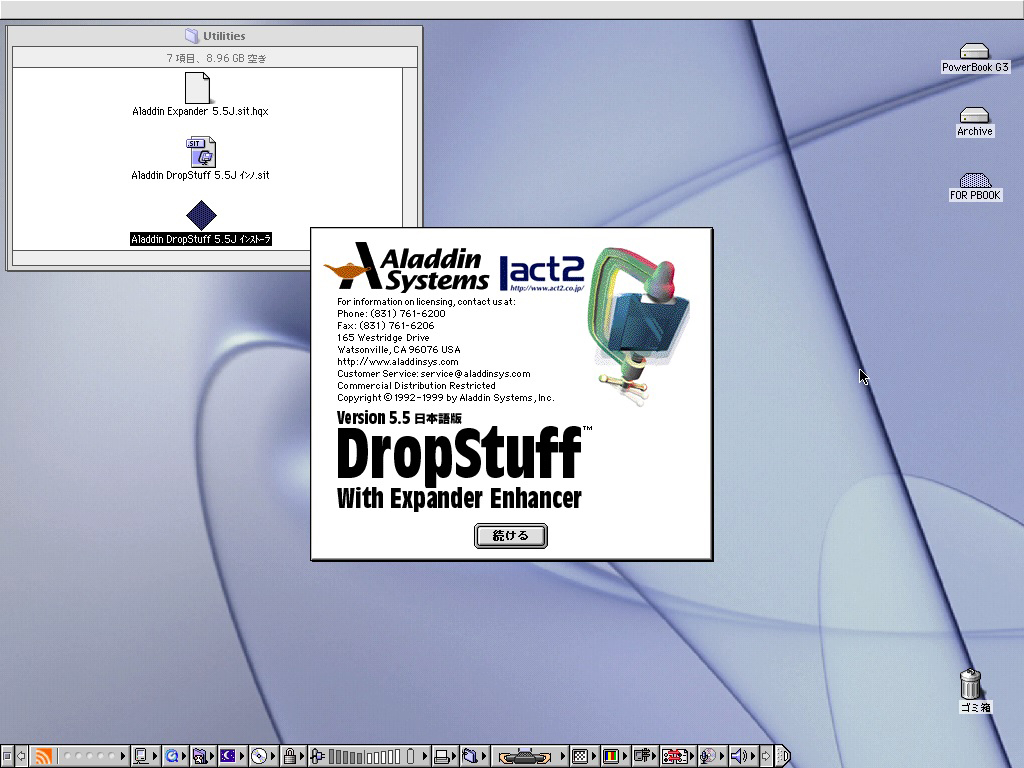Viewport: 1024px width, 768px height.
Task: Click the Utilities window vertical scrollbar
Action: [409, 159]
